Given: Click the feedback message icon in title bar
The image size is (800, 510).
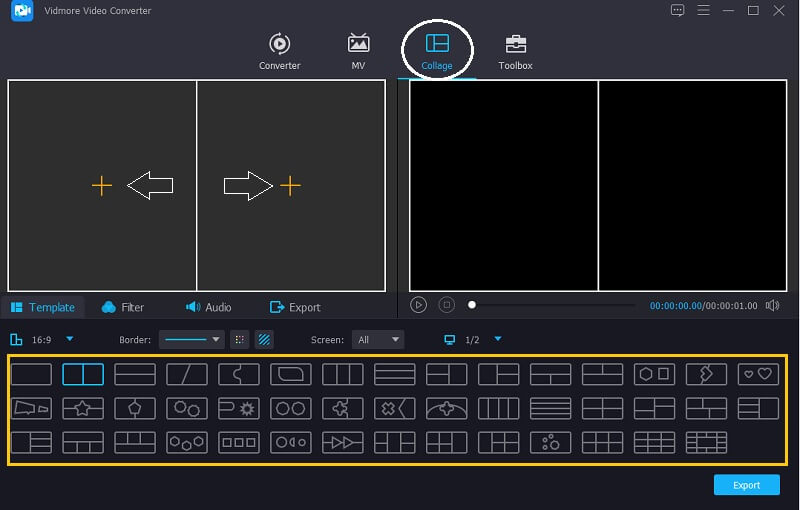Looking at the screenshot, I should tap(677, 11).
